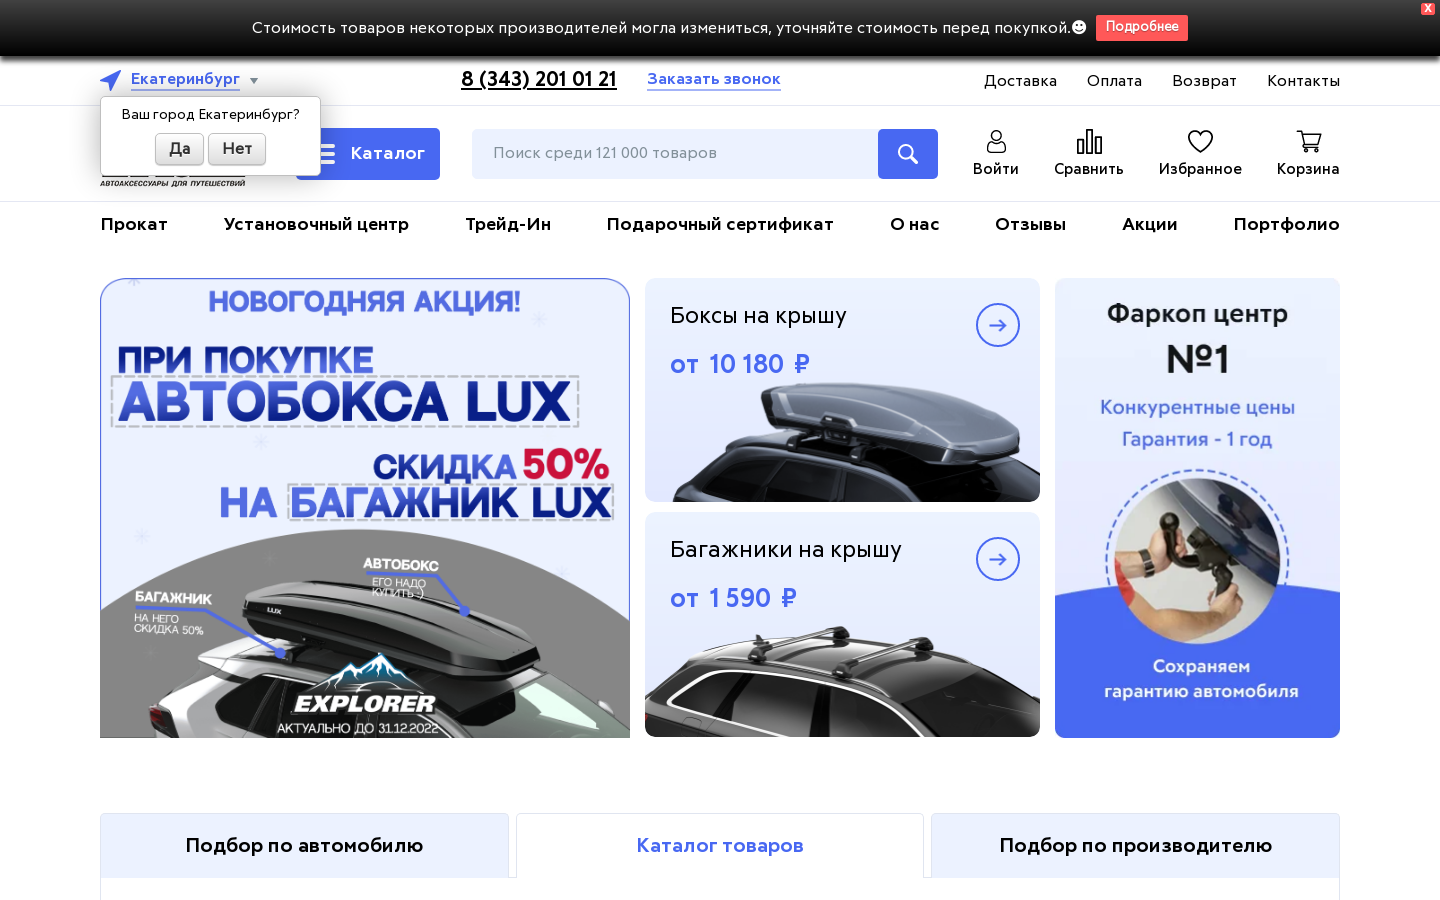Viewport: 1440px width, 900px height.
Task: Open the Войти user account icon
Action: click(996, 141)
